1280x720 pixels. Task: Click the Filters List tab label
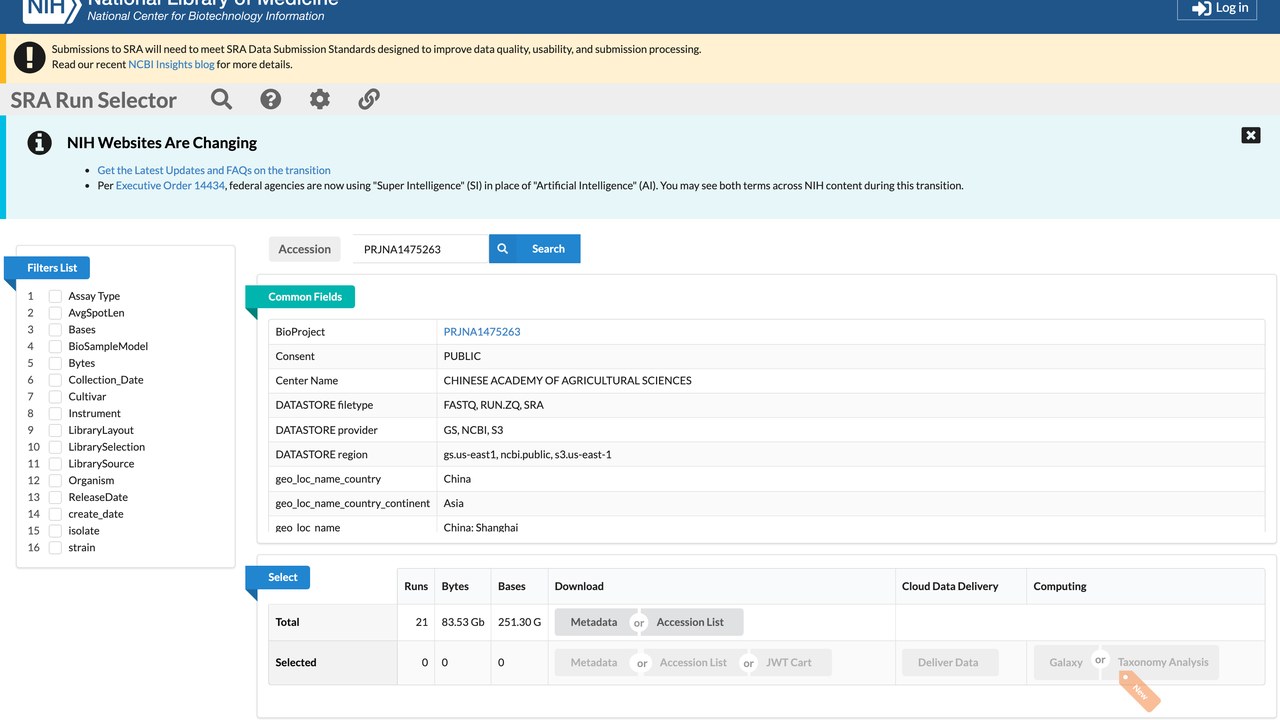pos(52,268)
